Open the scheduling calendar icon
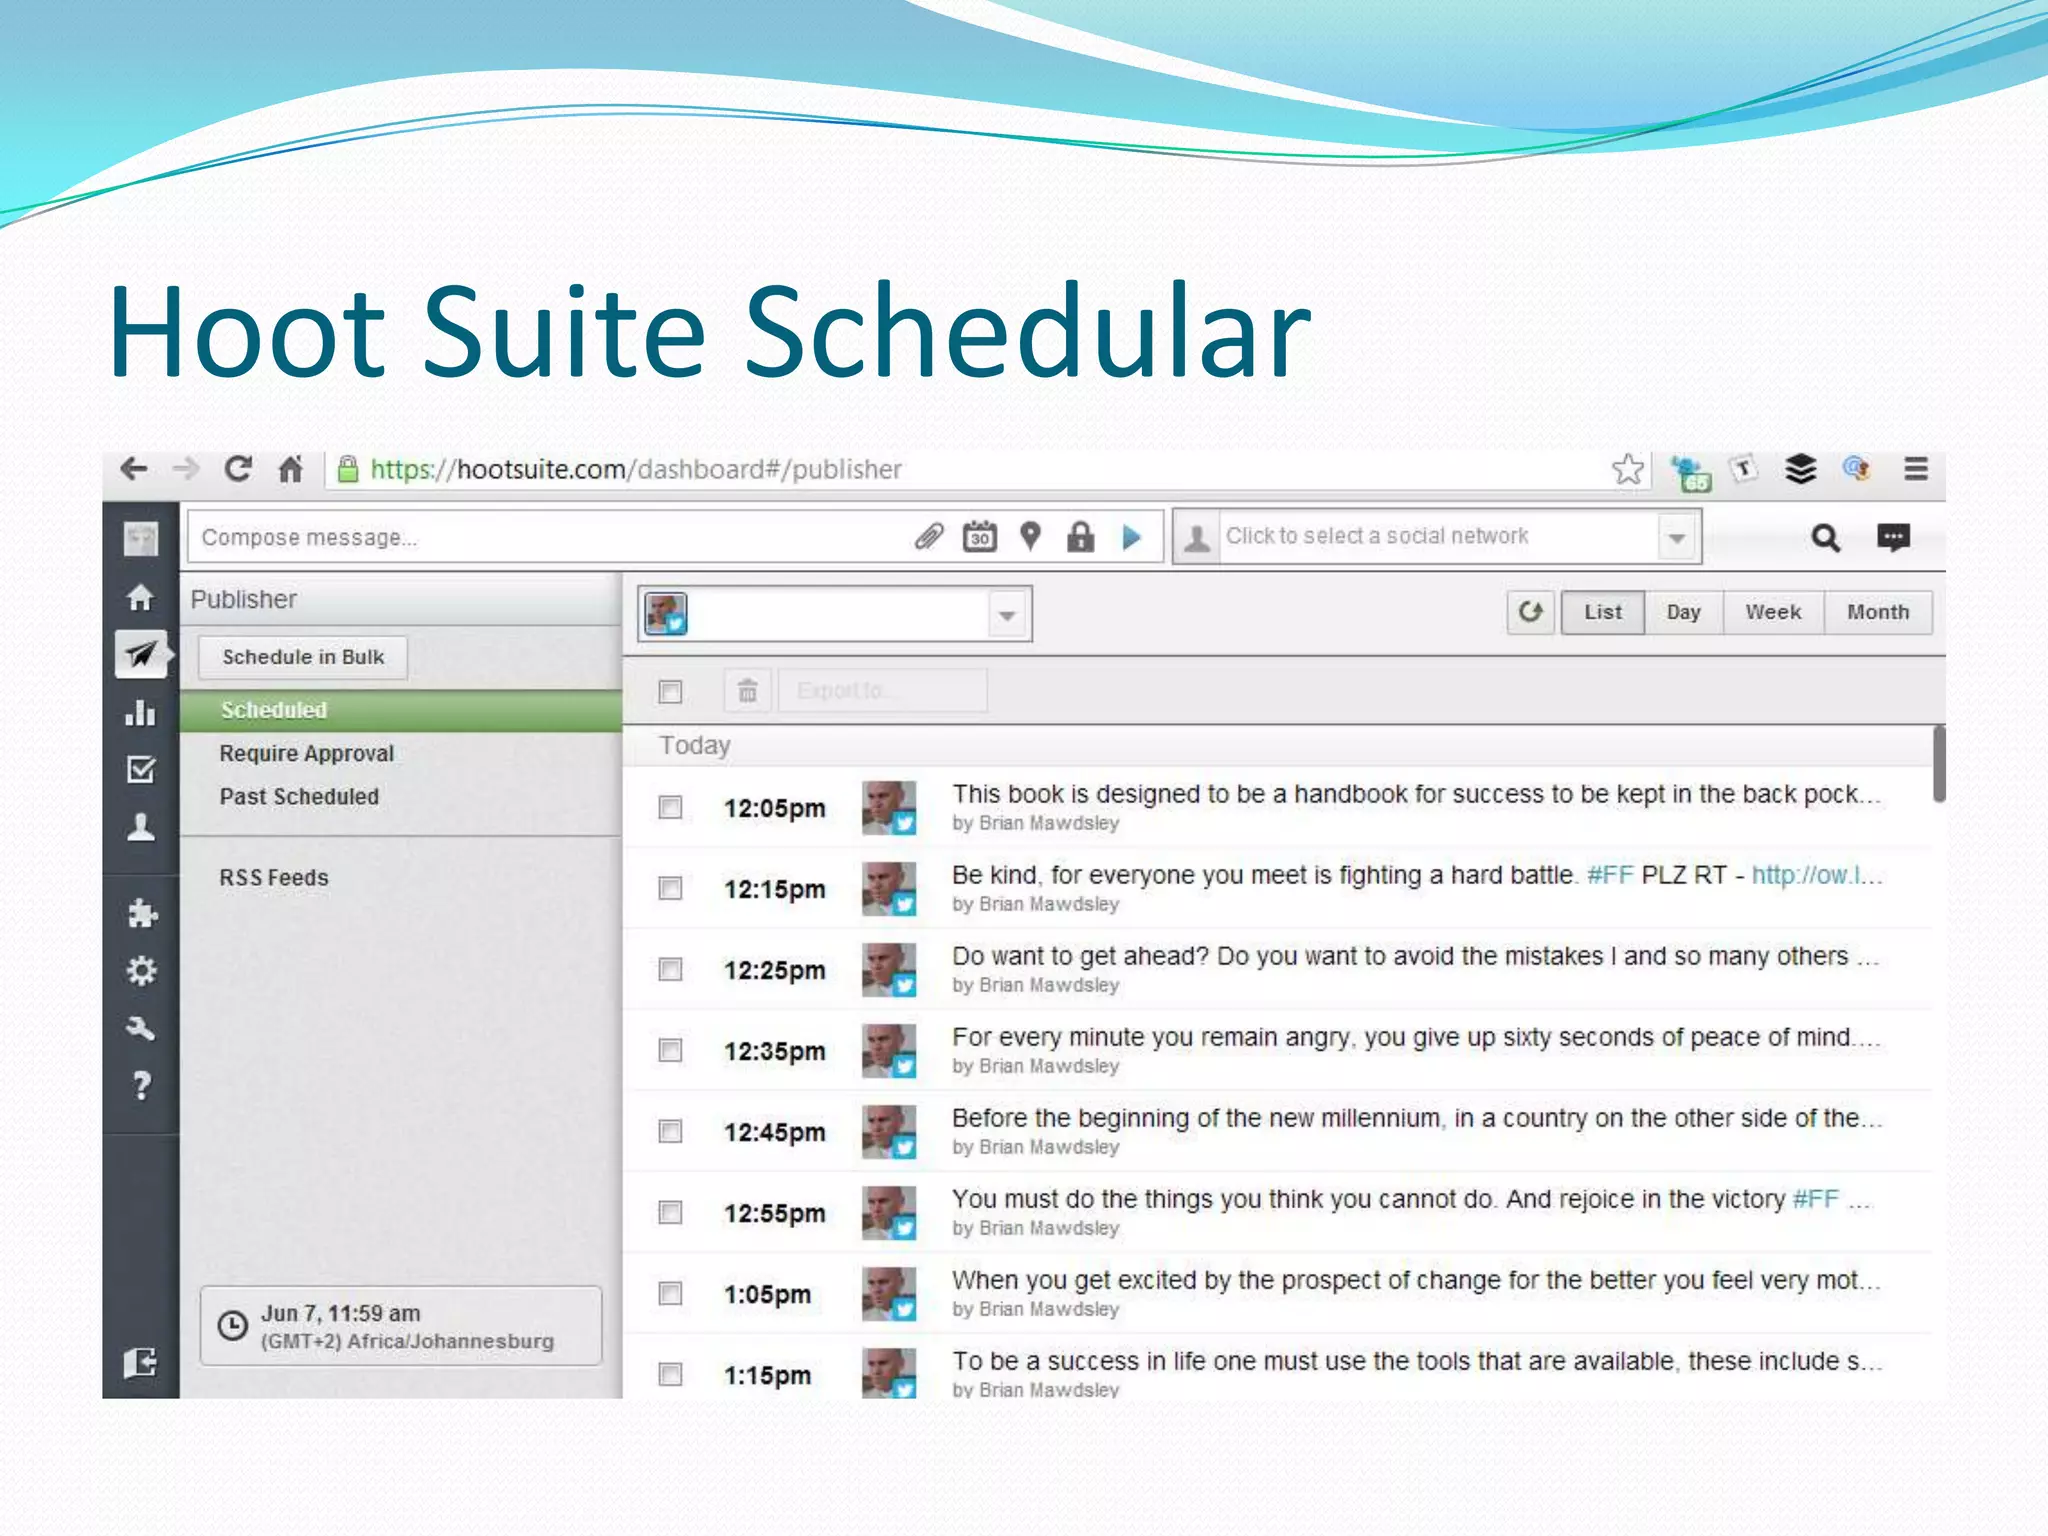The image size is (2048, 1536). tap(980, 537)
